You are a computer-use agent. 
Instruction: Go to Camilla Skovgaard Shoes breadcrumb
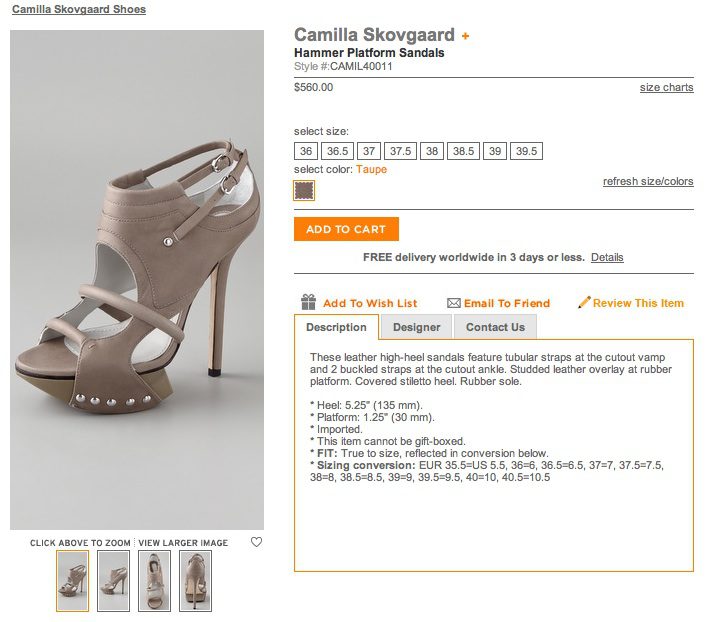pos(79,9)
